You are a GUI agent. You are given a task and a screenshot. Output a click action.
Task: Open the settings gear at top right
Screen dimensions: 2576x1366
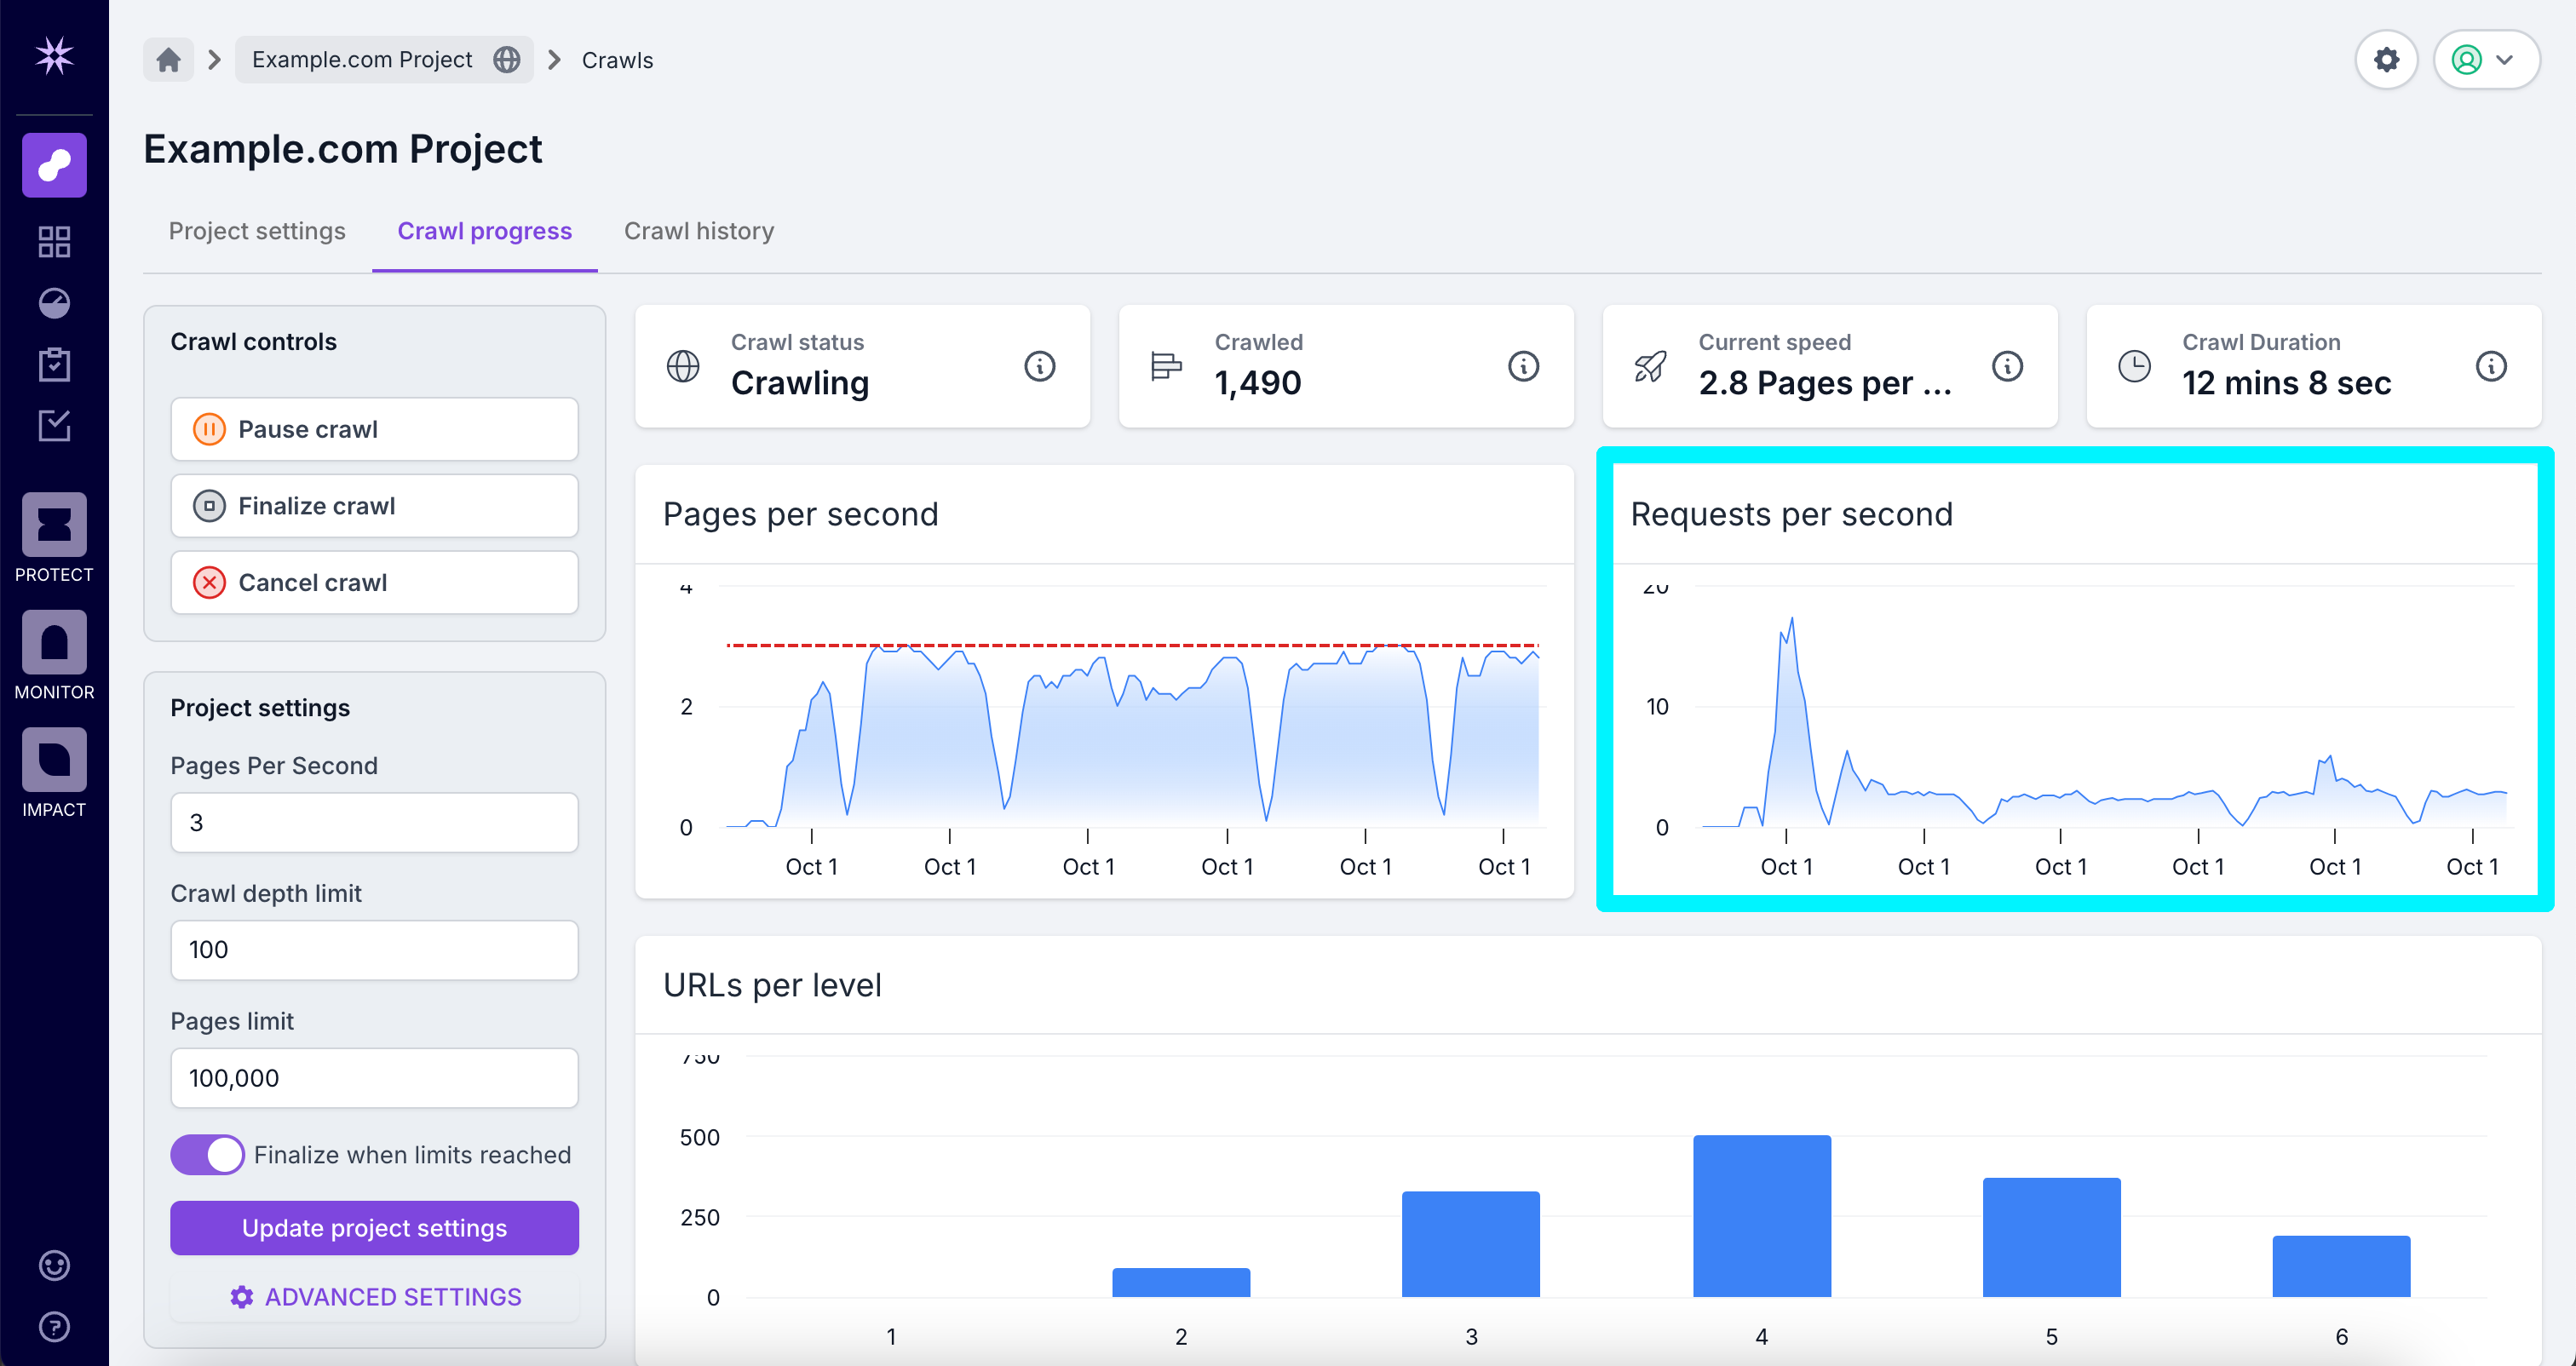2386,60
